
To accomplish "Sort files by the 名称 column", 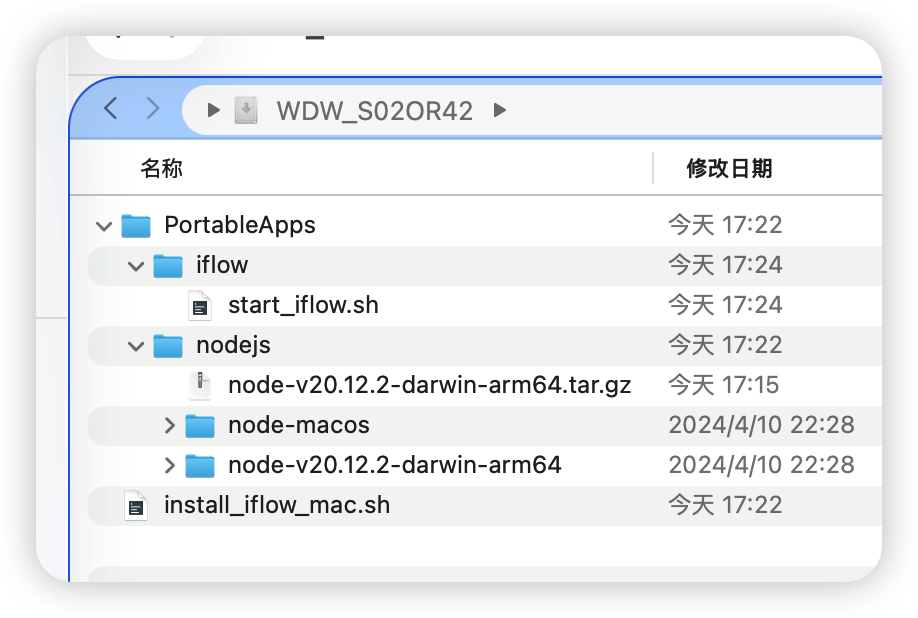I will coord(162,168).
